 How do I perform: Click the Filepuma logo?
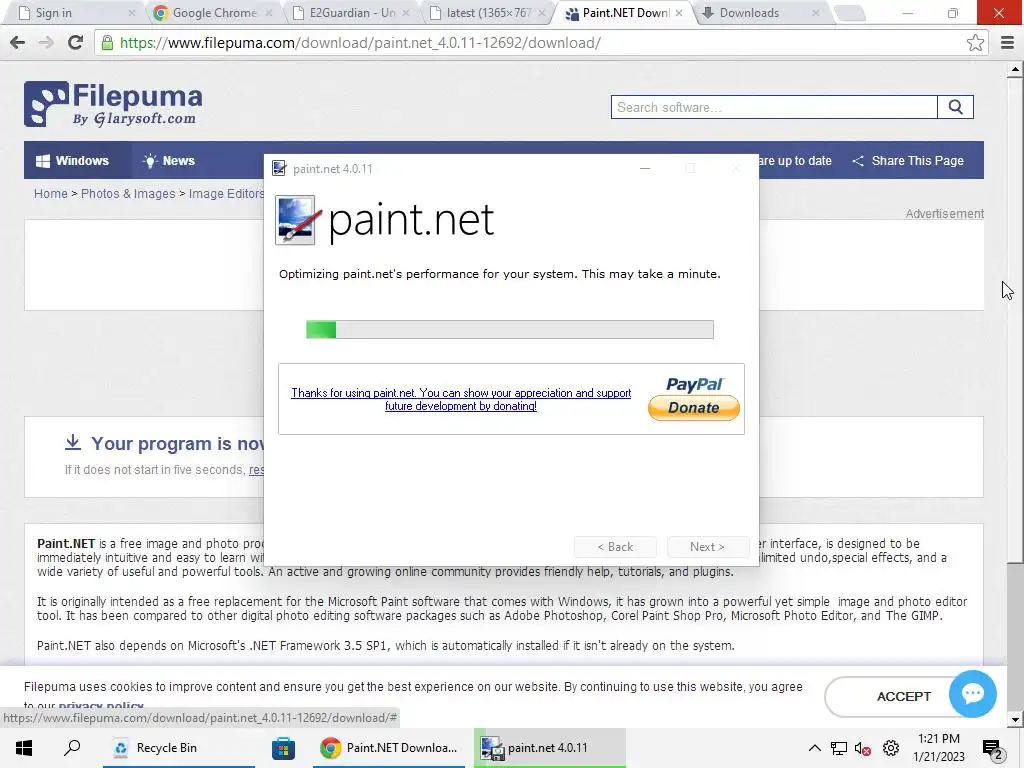[x=113, y=104]
